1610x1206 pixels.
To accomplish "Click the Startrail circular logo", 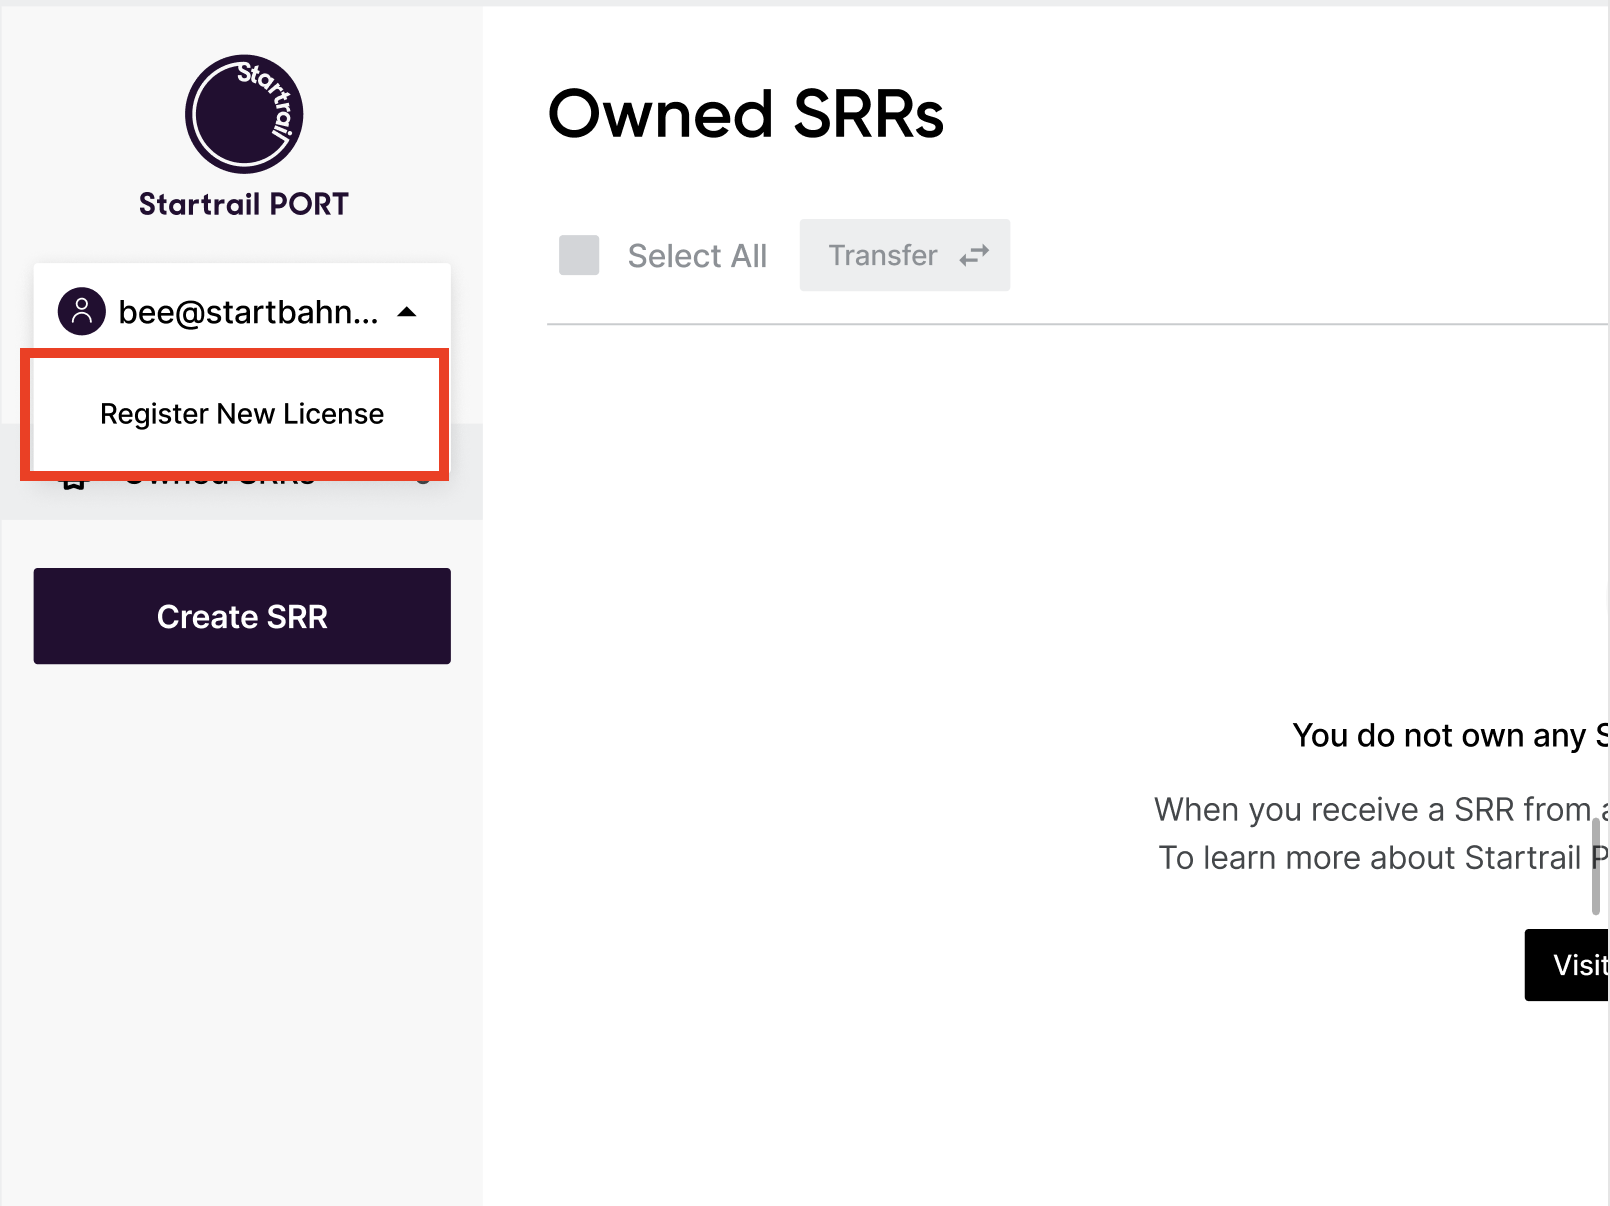I will (243, 114).
